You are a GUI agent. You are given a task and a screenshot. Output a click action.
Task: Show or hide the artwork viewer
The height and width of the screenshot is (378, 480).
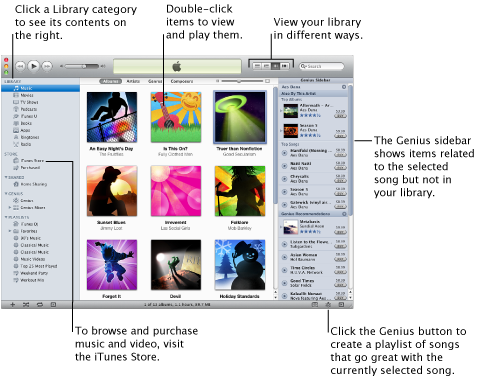click(53, 304)
